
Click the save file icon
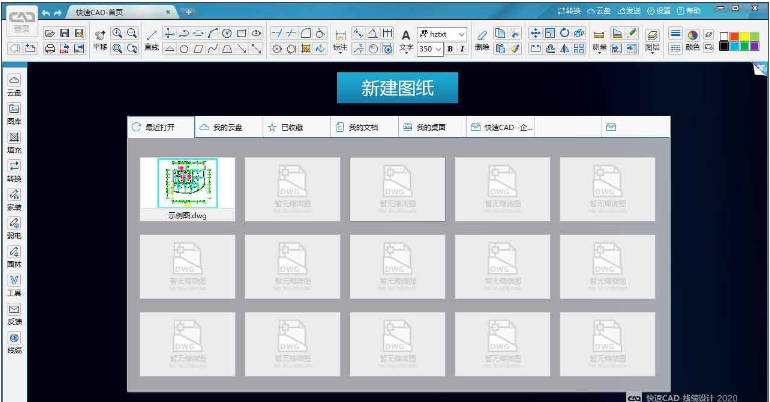click(x=64, y=33)
